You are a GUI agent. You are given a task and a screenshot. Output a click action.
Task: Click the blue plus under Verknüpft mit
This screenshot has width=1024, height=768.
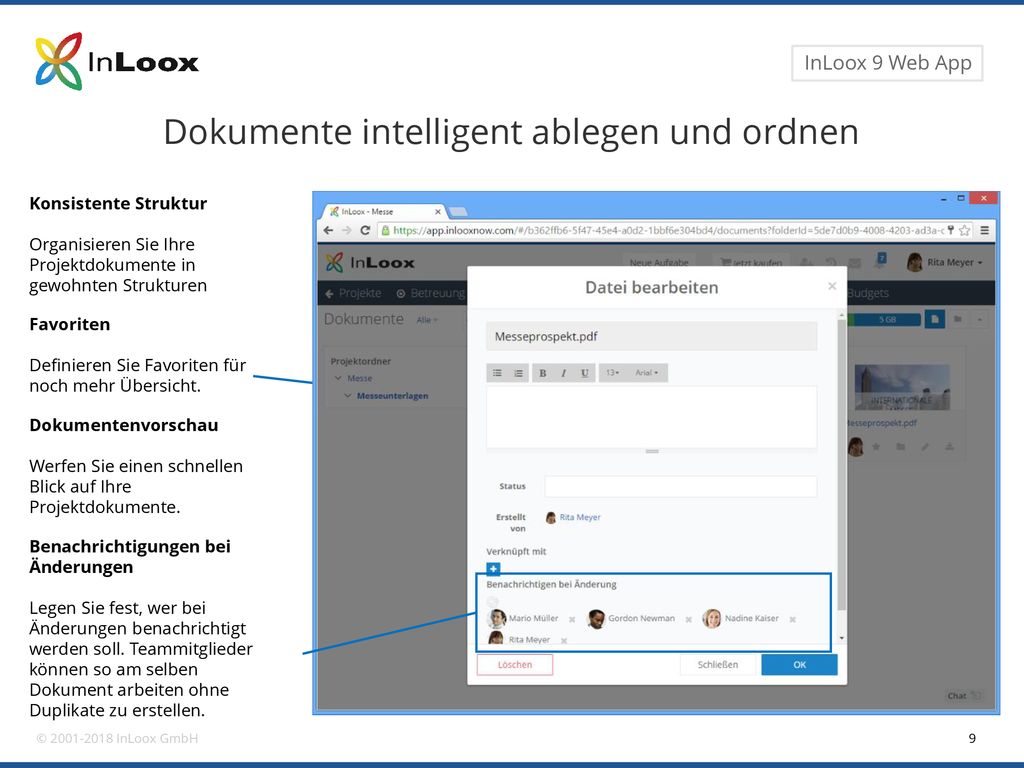tap(493, 569)
